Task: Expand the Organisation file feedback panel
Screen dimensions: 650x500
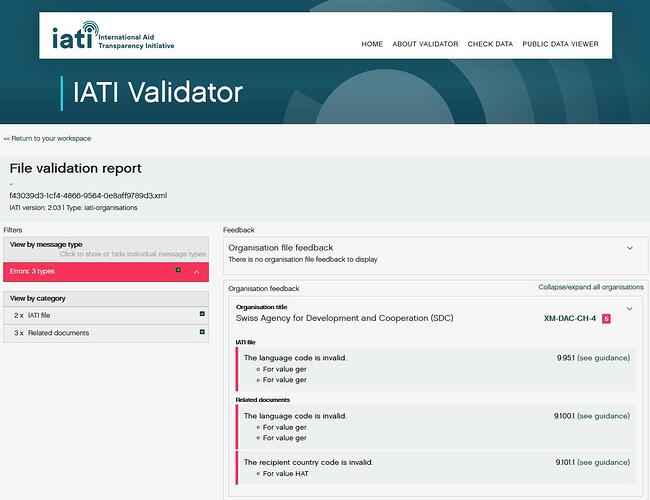Action: pos(629,248)
